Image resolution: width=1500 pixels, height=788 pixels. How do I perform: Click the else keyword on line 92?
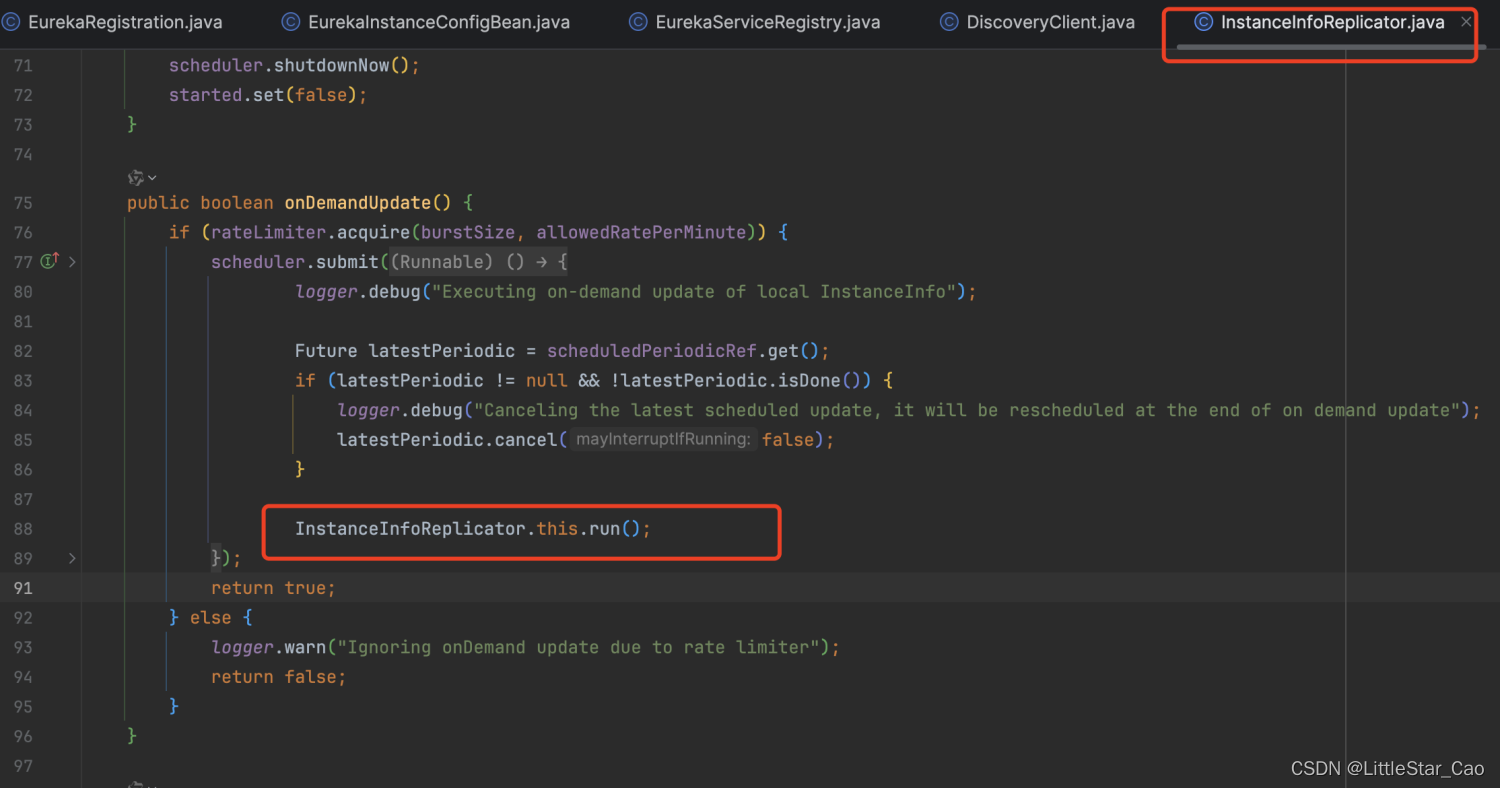click(x=210, y=618)
